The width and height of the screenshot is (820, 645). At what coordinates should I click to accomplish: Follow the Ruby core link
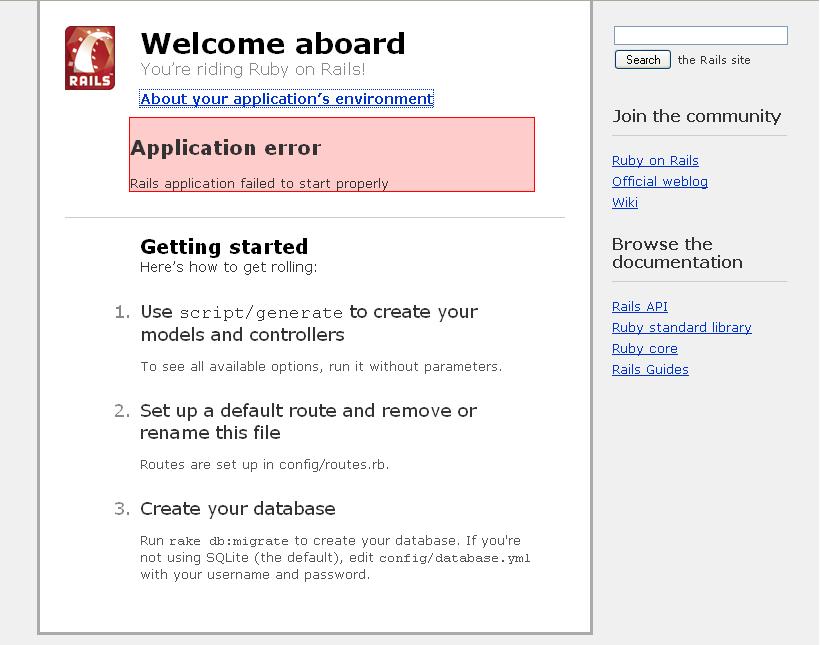tap(645, 348)
